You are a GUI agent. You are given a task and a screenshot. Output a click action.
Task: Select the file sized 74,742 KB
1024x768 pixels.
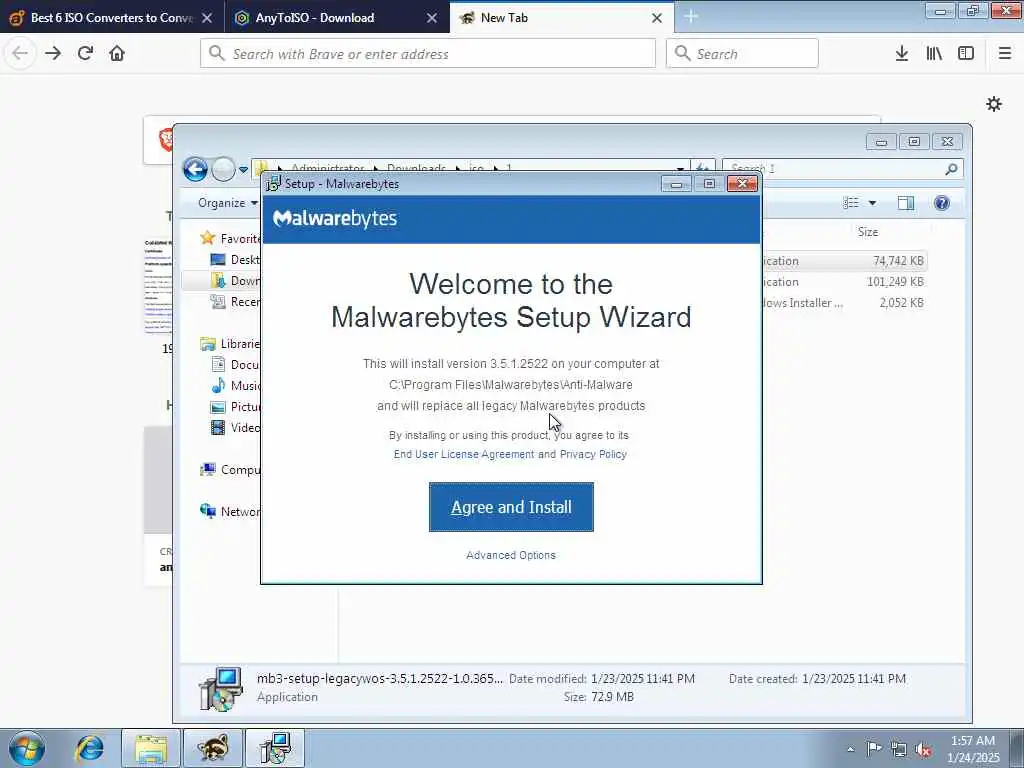[845, 261]
